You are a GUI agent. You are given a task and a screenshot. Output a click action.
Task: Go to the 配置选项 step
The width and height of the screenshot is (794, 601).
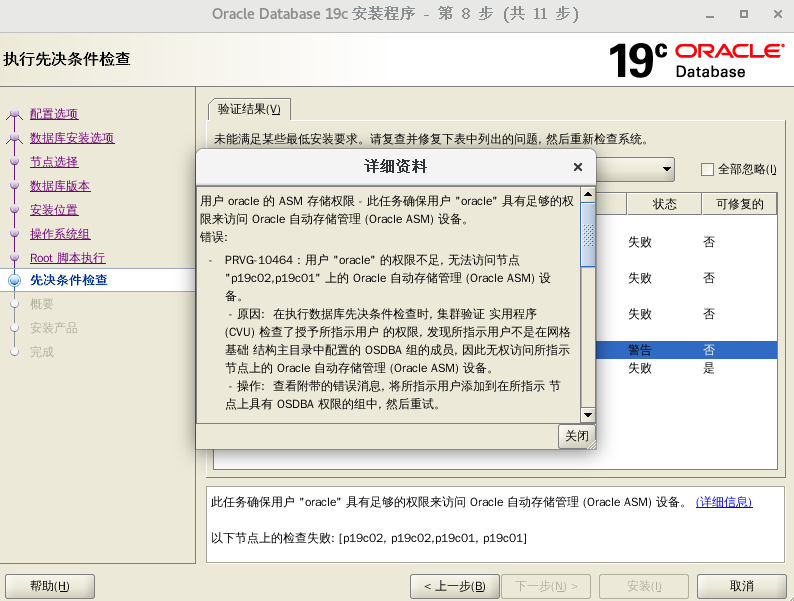pos(54,114)
